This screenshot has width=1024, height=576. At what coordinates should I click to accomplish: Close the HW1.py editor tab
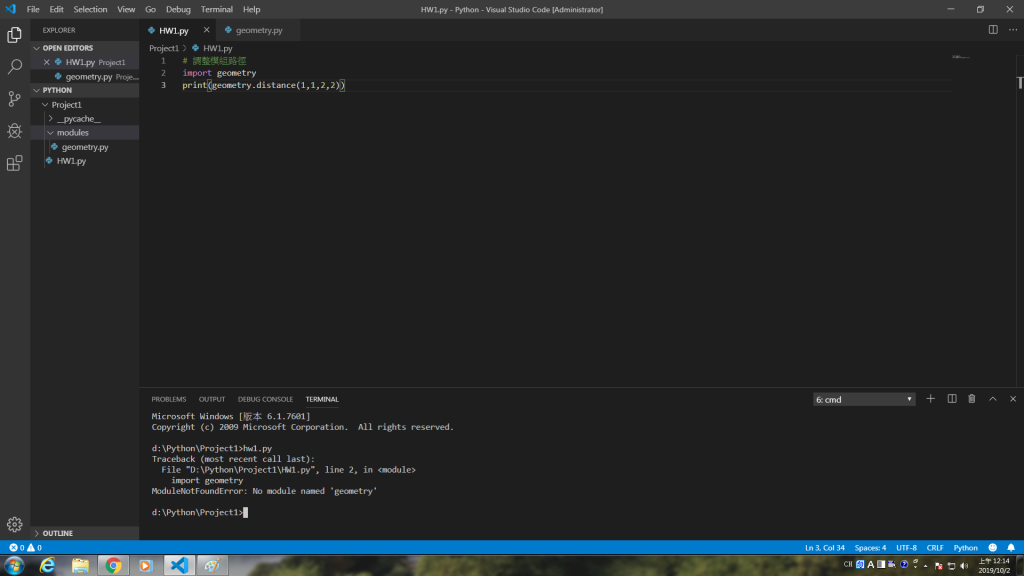(206, 30)
